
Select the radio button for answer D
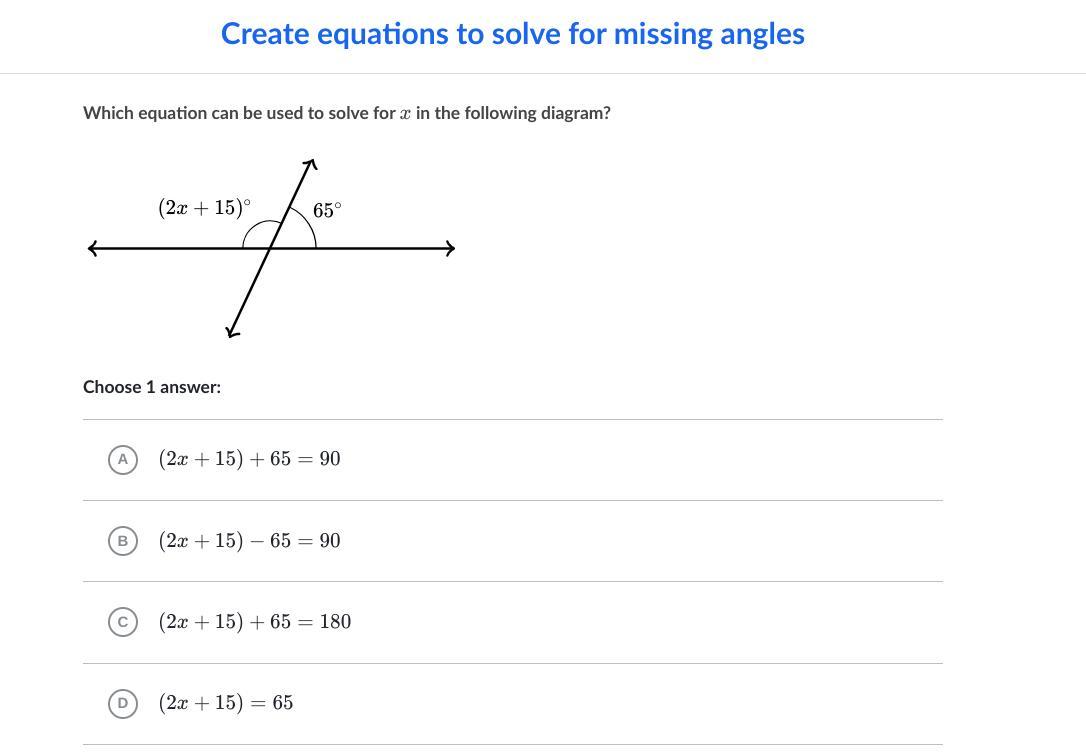(x=122, y=703)
